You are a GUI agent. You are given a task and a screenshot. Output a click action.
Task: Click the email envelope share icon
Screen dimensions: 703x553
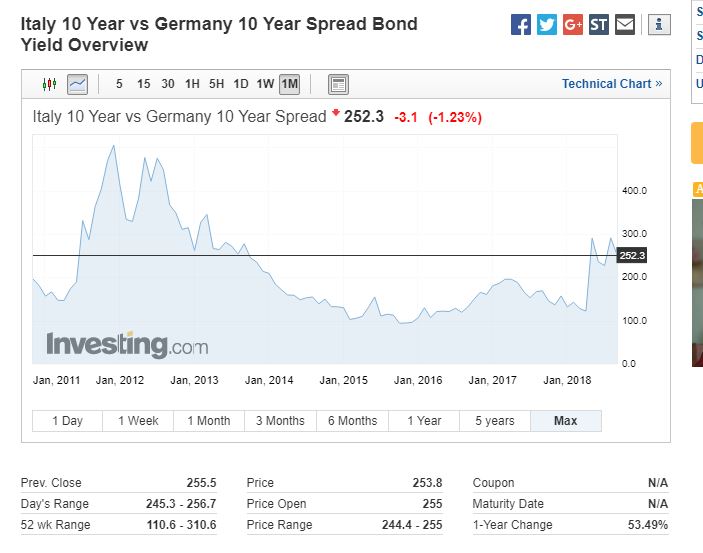[625, 25]
